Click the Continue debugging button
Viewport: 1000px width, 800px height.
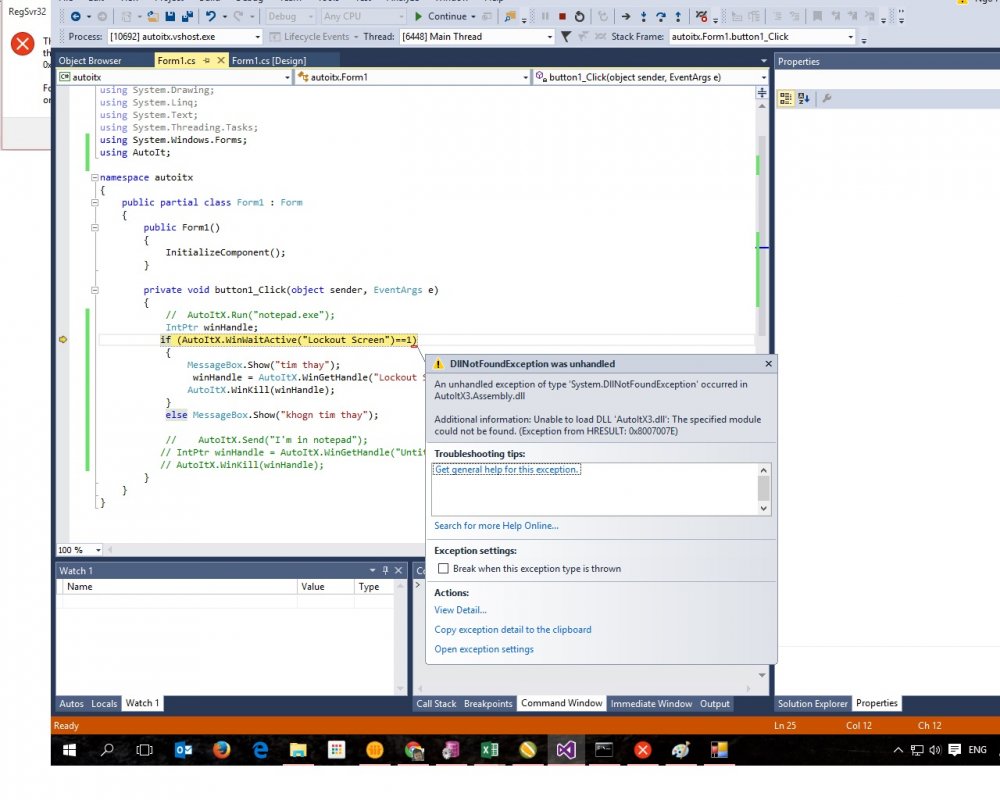click(x=441, y=17)
